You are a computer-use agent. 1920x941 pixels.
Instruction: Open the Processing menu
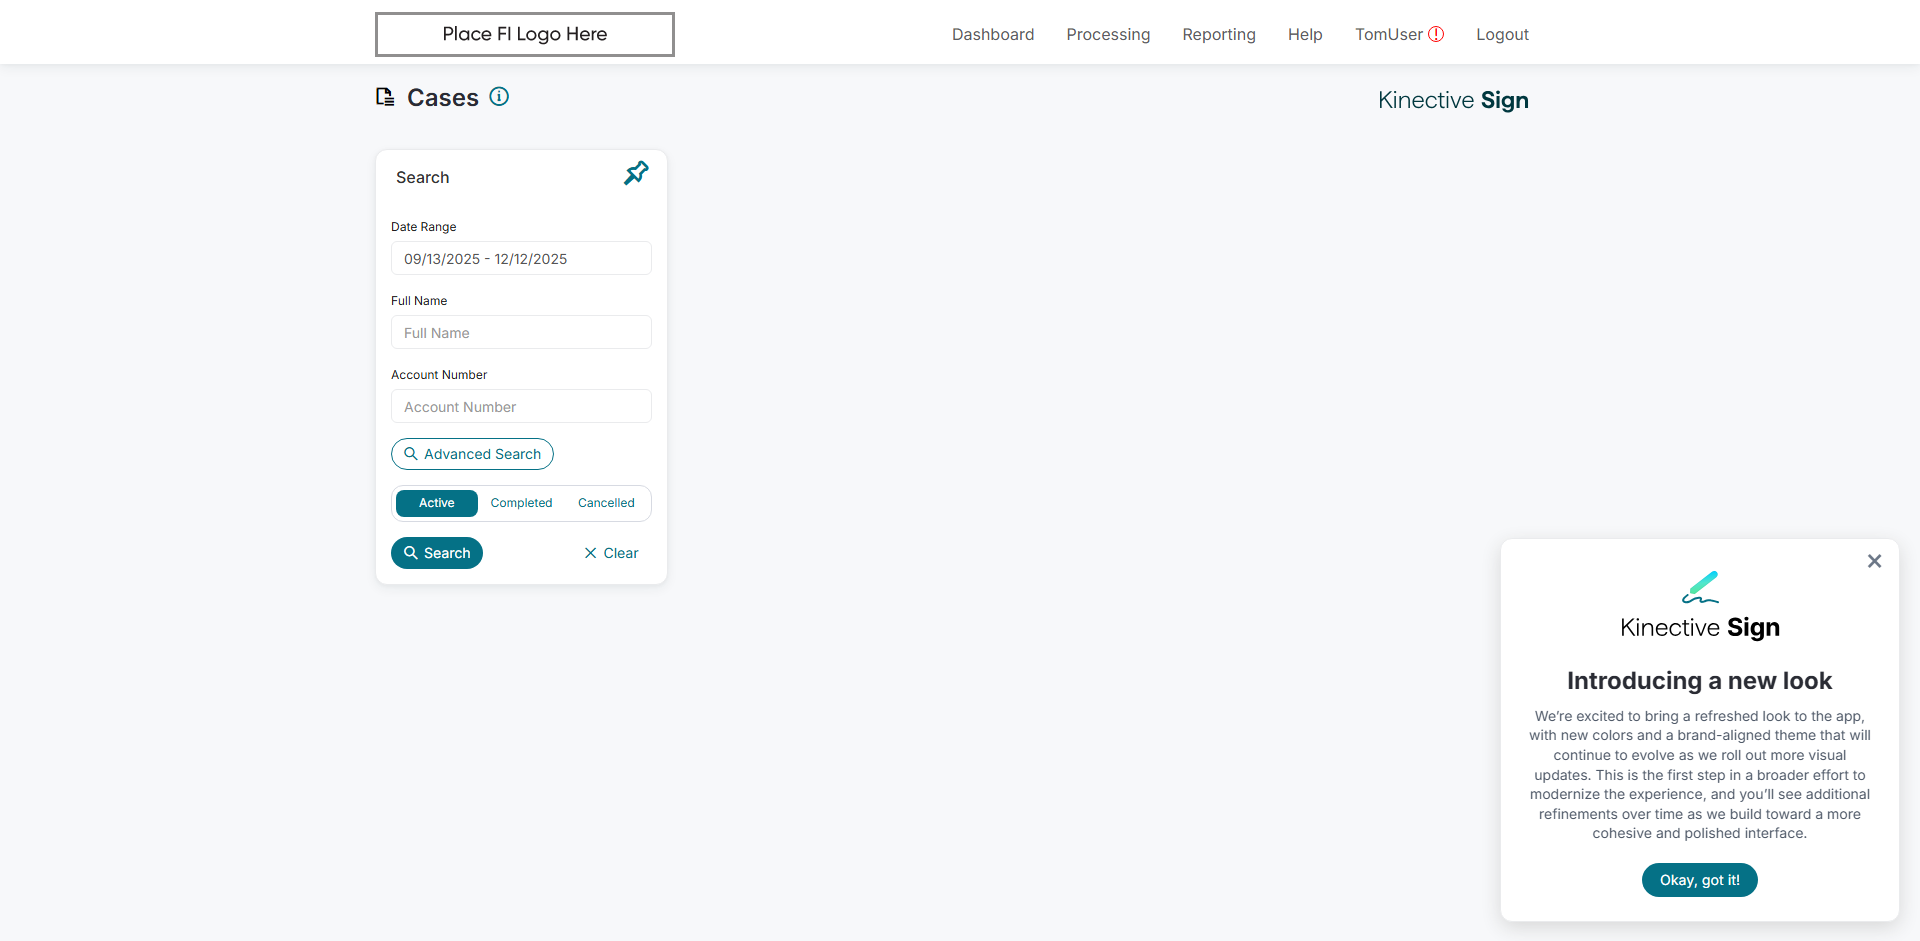pyautogui.click(x=1108, y=34)
